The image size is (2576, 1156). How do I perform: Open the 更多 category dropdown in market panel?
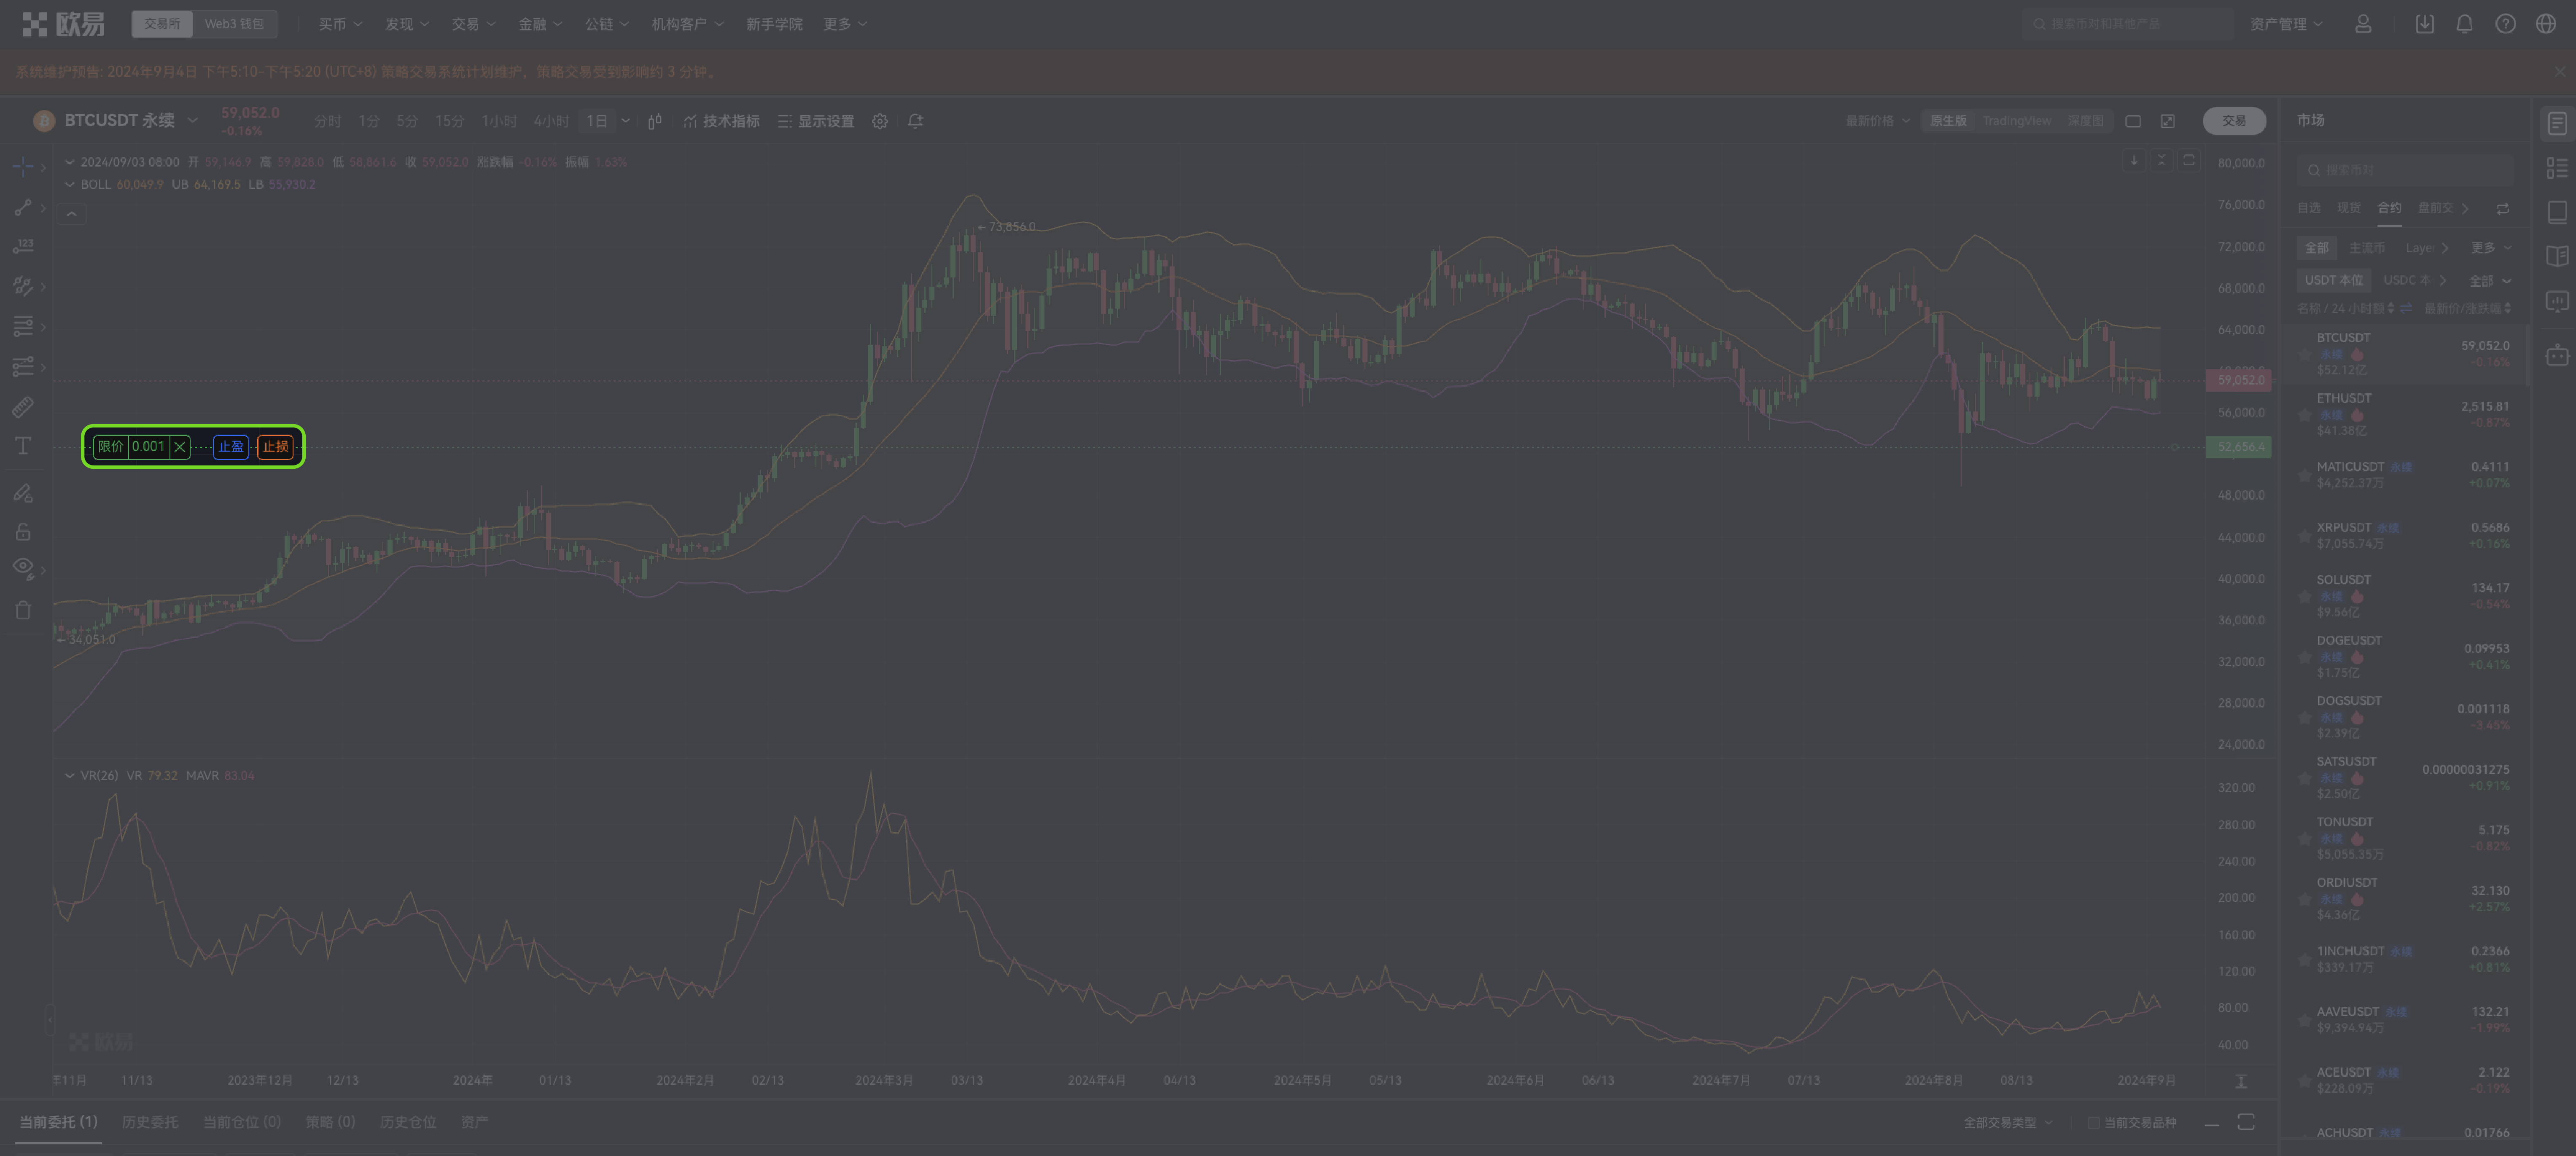[2491, 248]
